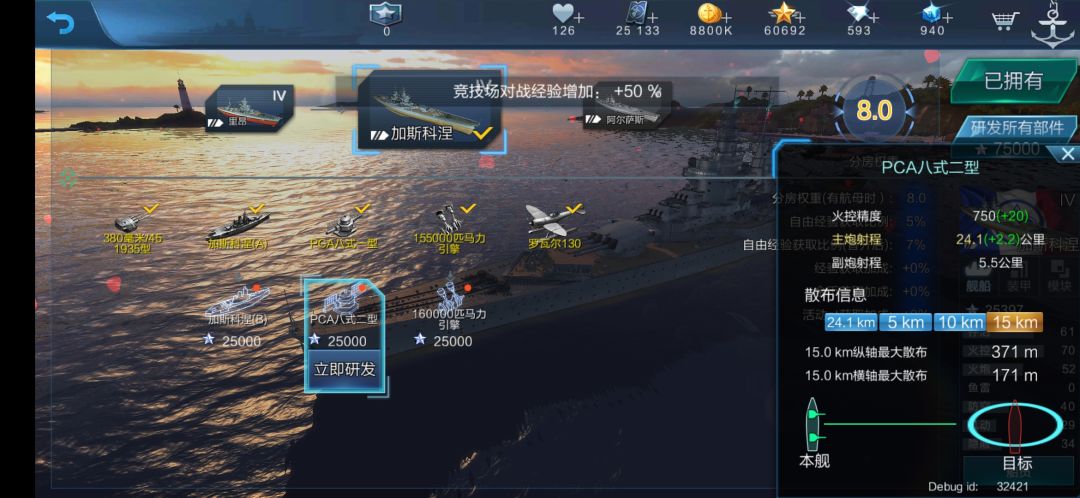Viewport: 1080px width, 498px height.
Task: Select the PCA八式一型 fire control module
Action: 343,227
